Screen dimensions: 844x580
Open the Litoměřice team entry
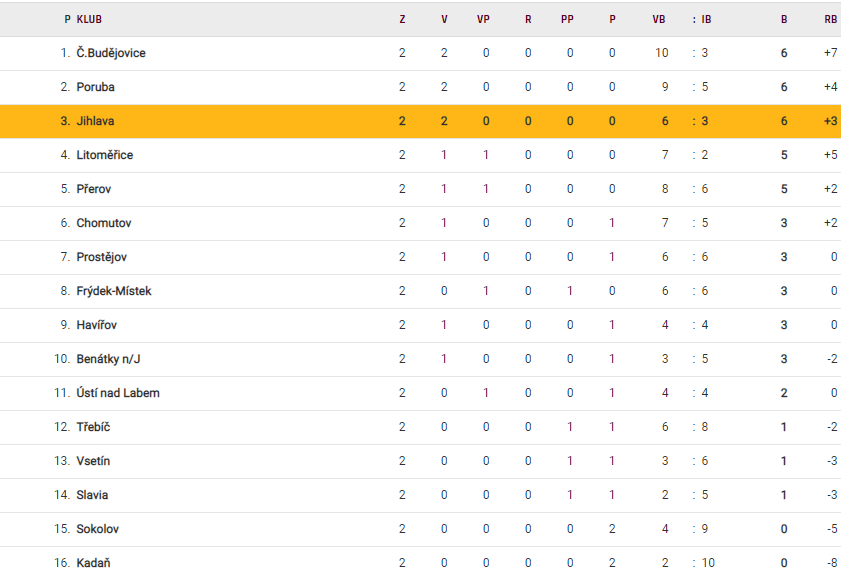click(x=105, y=155)
